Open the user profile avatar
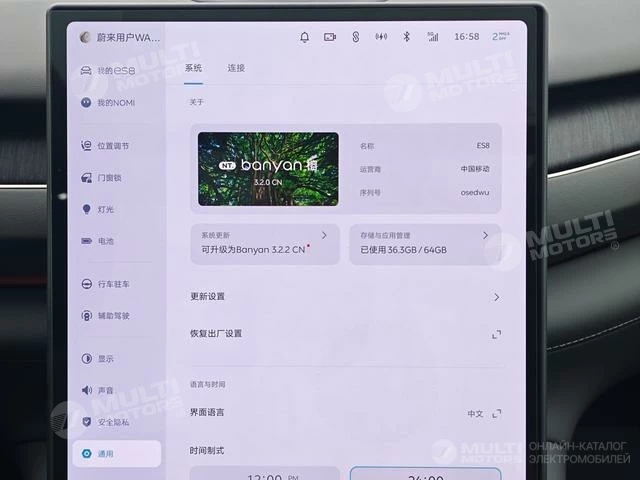 85,38
